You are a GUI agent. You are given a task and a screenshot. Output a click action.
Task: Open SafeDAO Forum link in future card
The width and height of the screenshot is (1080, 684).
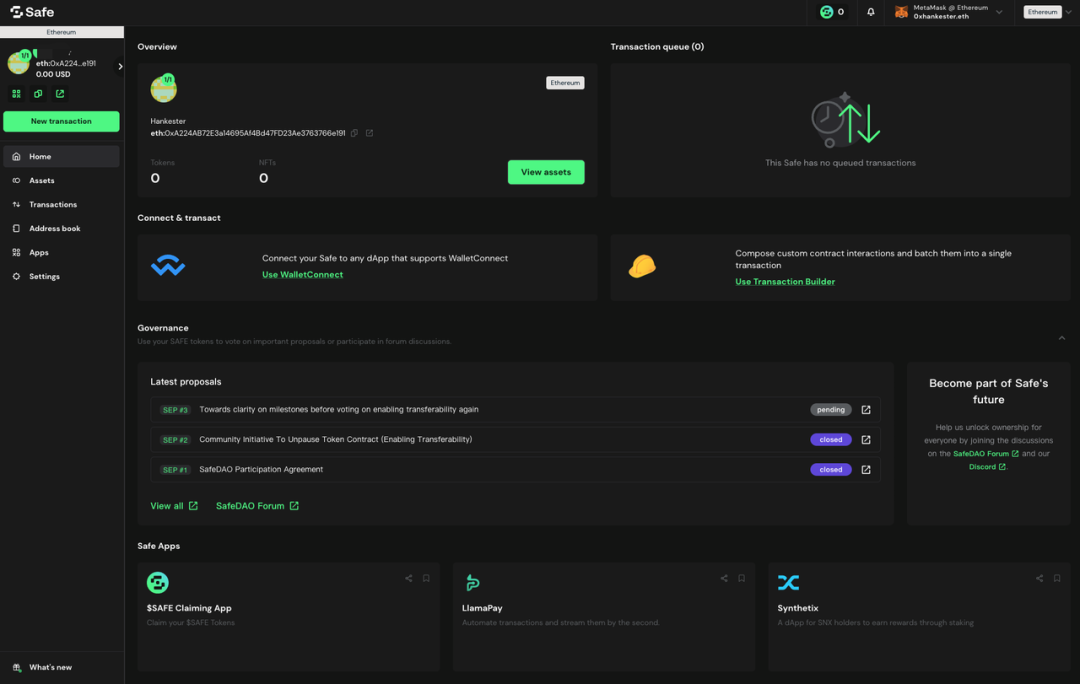tap(986, 453)
